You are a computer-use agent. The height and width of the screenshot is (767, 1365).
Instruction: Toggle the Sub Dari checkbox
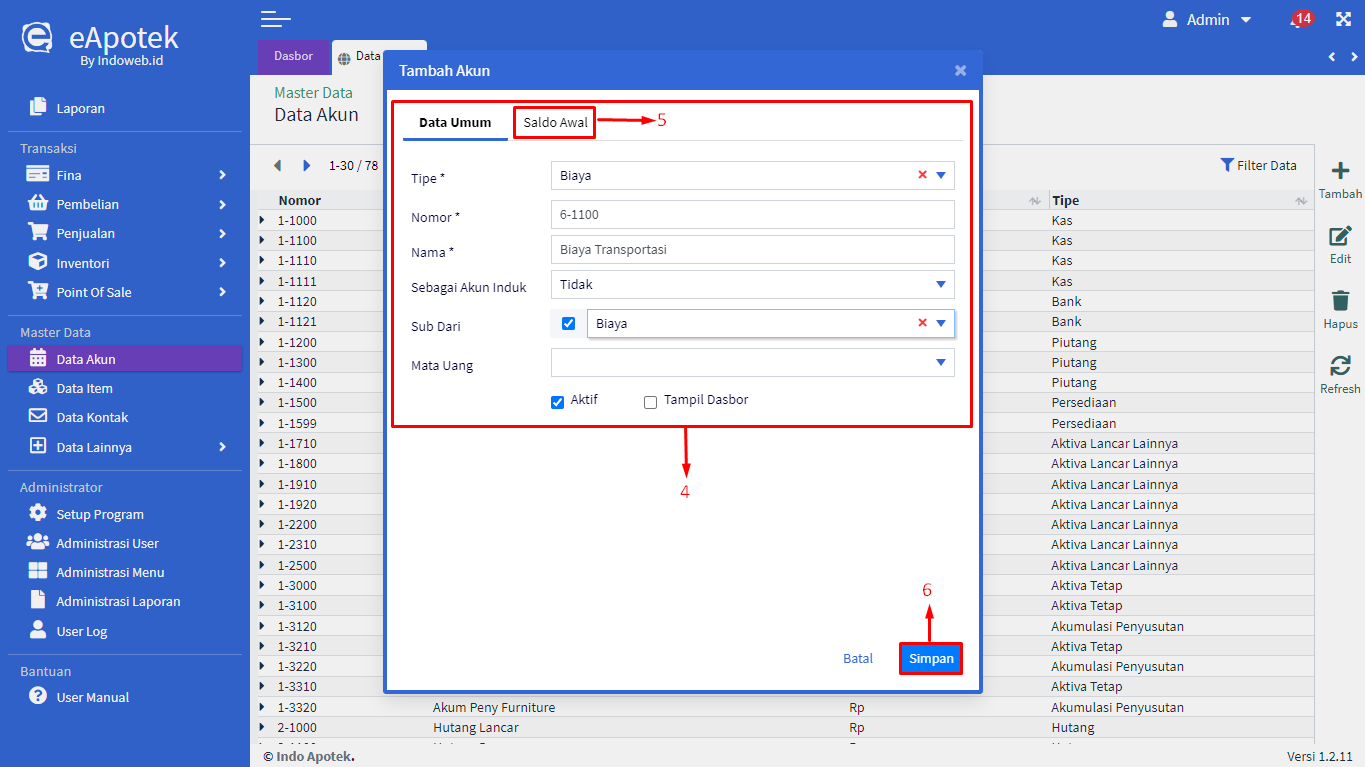pos(568,324)
